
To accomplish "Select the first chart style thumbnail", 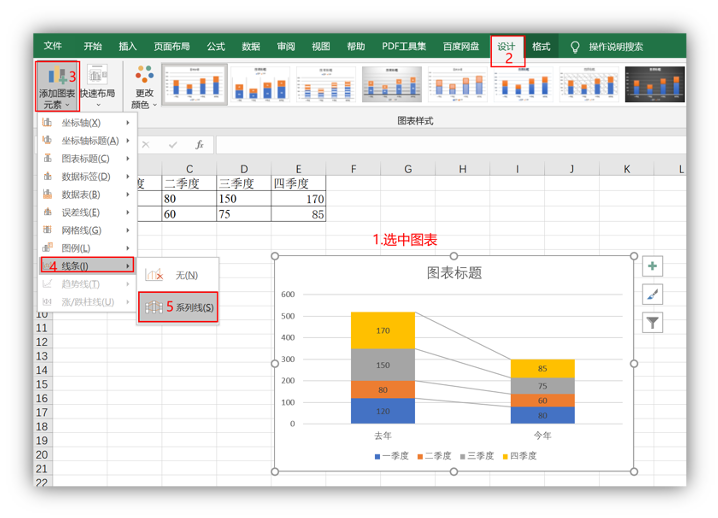I will click(195, 84).
